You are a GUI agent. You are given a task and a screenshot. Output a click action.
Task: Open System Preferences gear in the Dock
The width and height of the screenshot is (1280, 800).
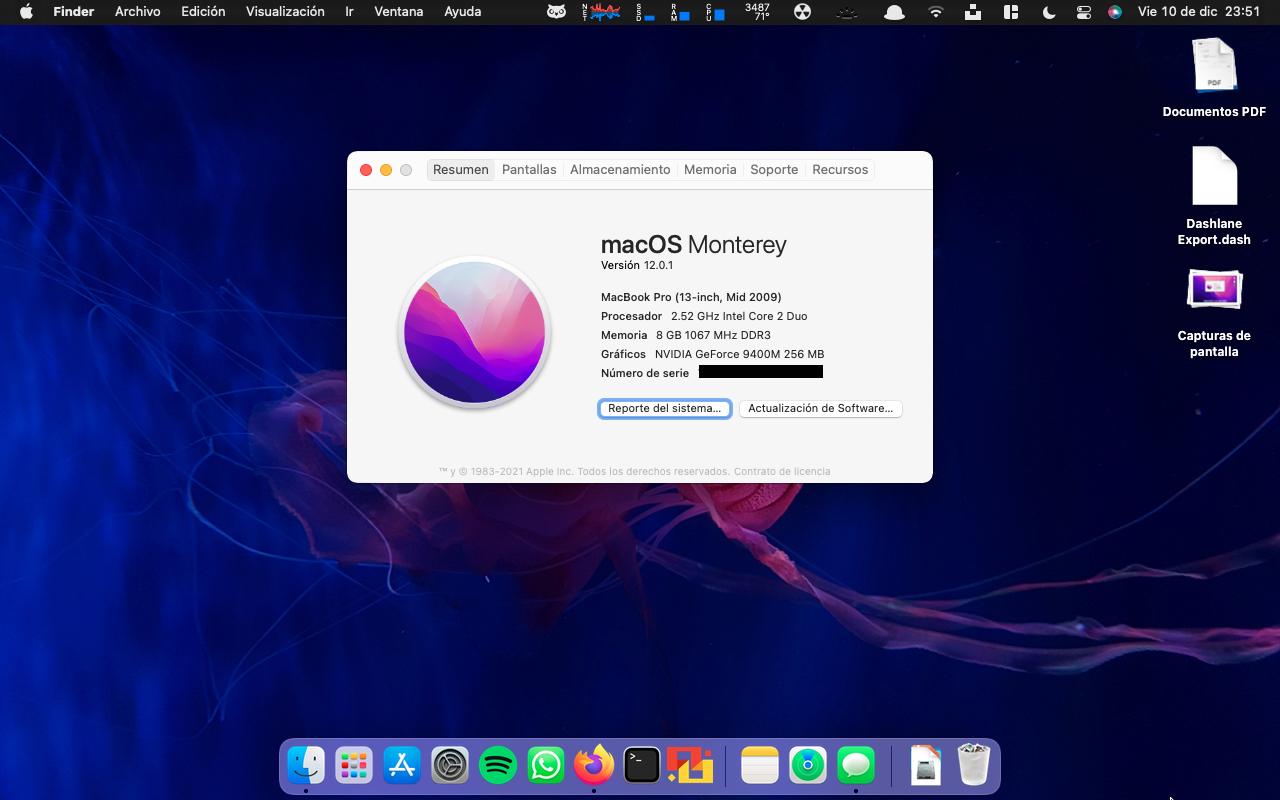450,766
